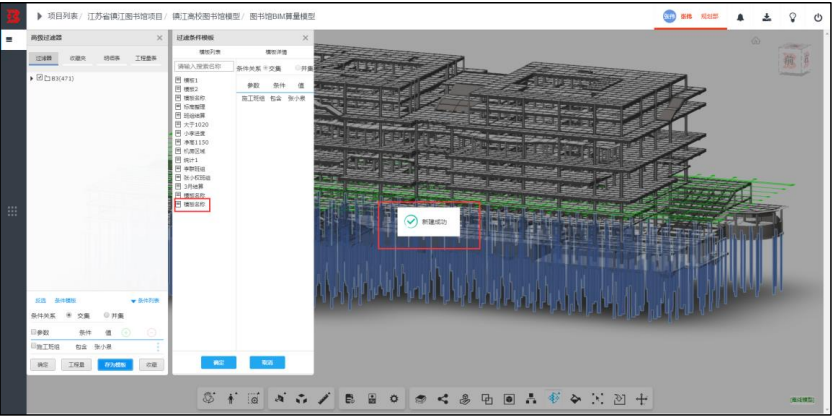
Task: Open the document properties icon in bottom toolbar
Action: pyautogui.click(x=350, y=398)
